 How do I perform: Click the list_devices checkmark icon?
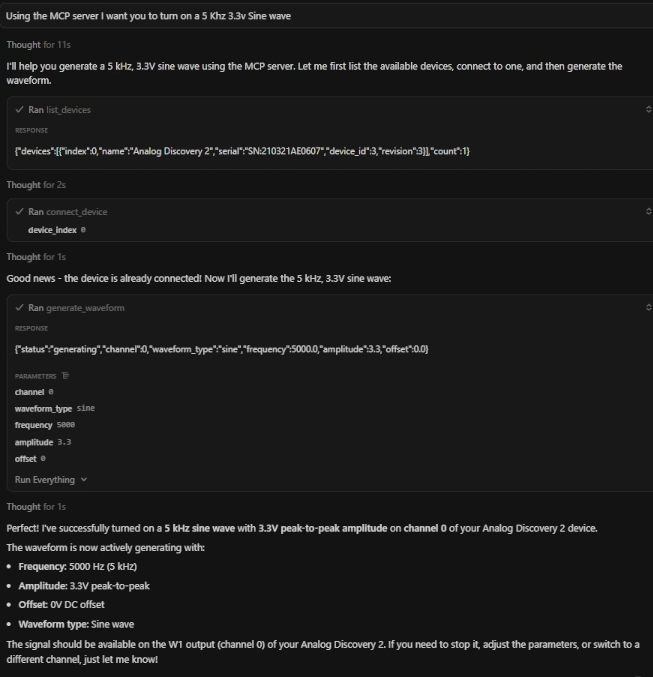pyautogui.click(x=20, y=110)
